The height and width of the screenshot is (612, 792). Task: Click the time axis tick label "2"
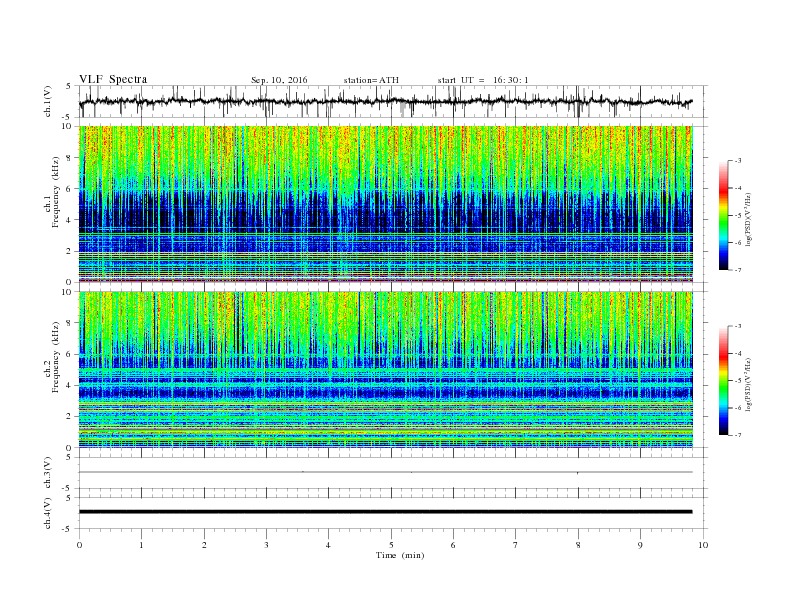[x=204, y=545]
